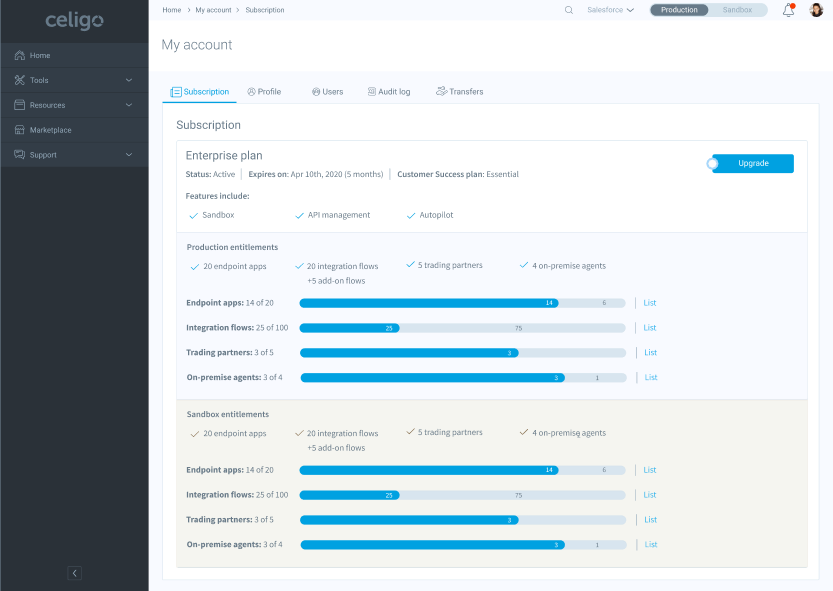Click the search magnifier icon
The width and height of the screenshot is (833, 591).
pyautogui.click(x=569, y=10)
